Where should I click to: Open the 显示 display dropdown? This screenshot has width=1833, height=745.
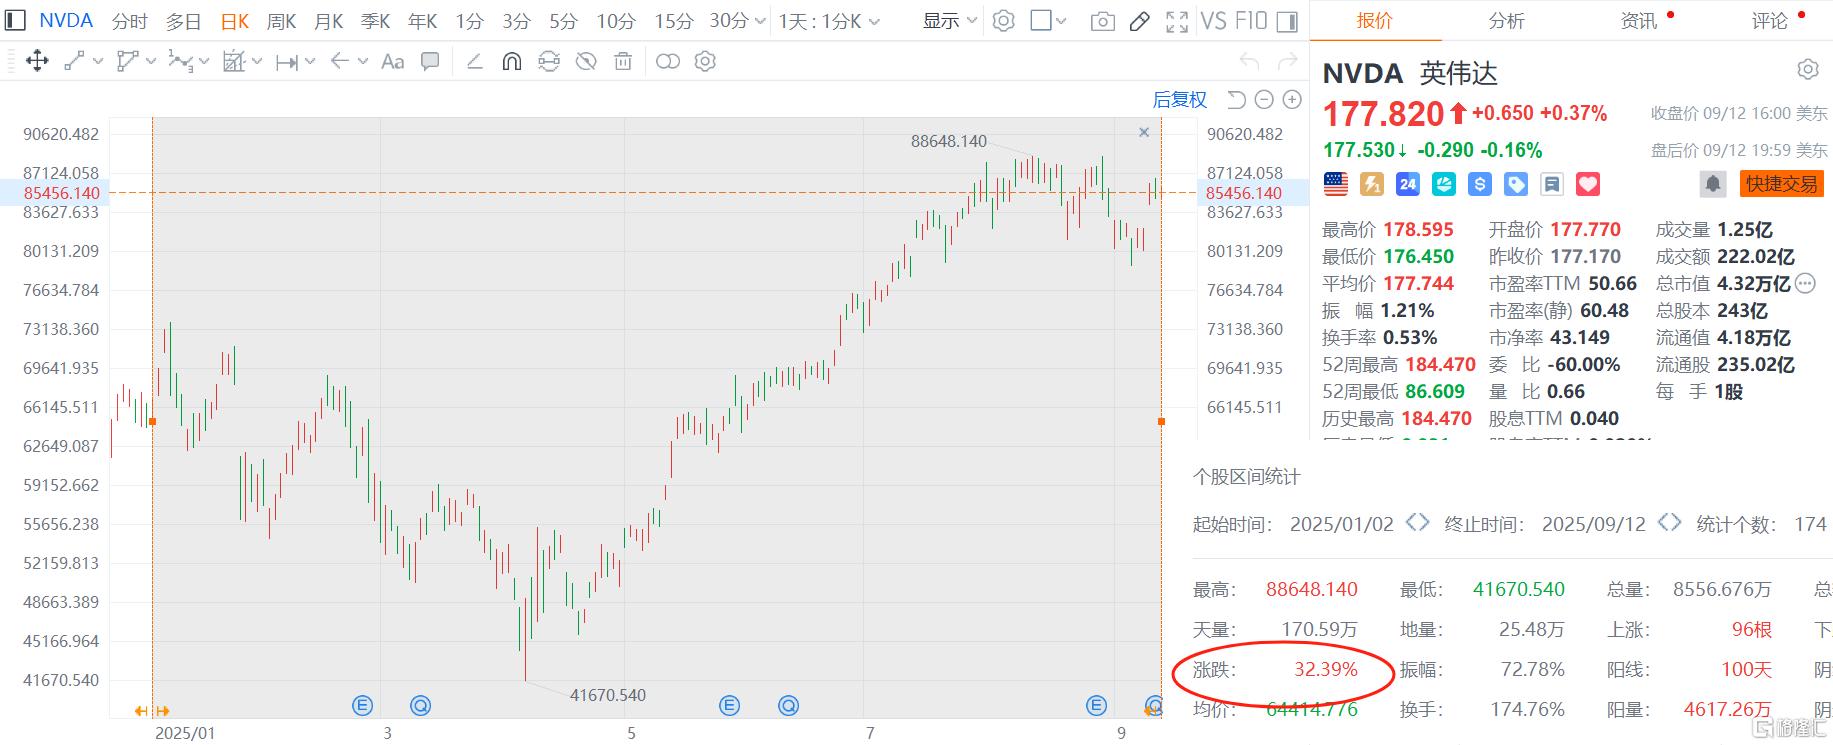point(950,21)
